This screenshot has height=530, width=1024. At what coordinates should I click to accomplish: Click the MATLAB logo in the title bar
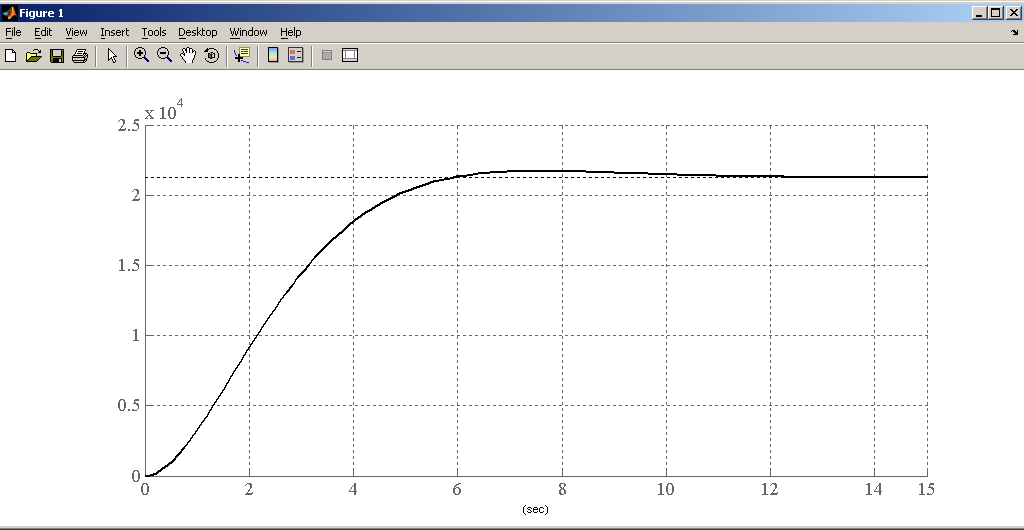pyautogui.click(x=9, y=13)
